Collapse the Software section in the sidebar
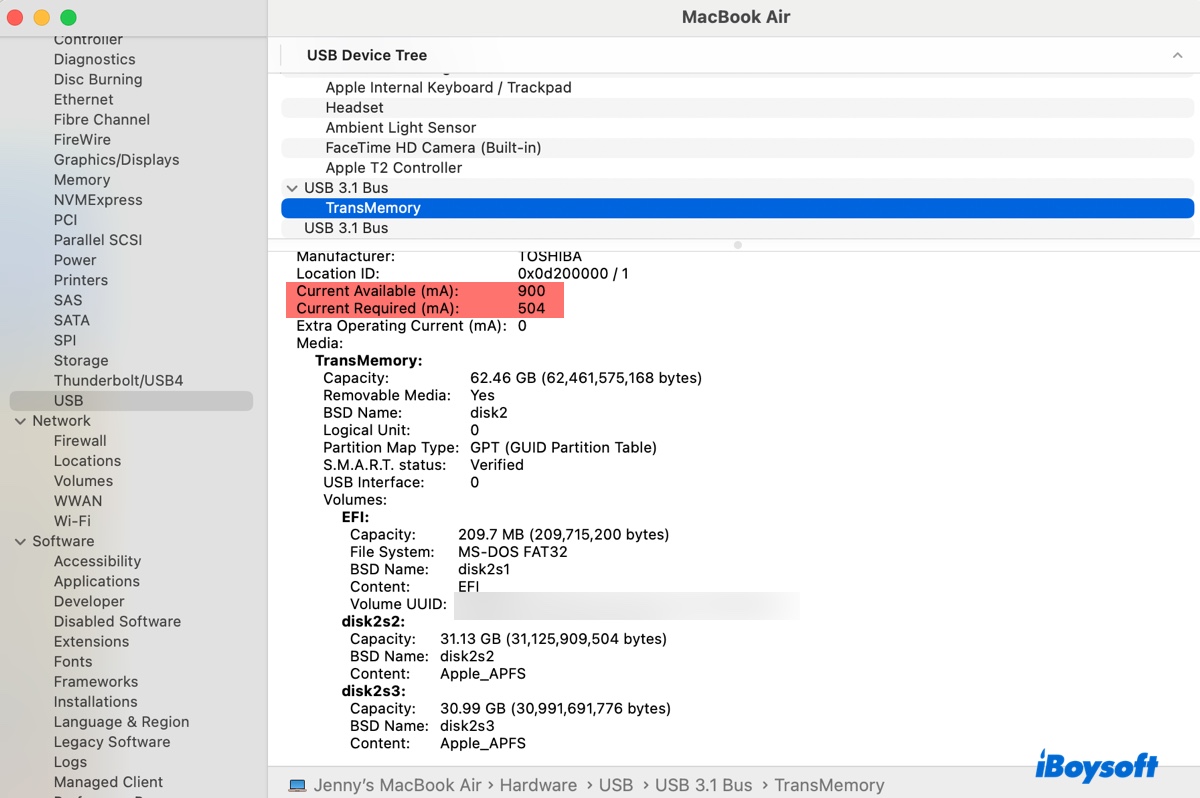The height and width of the screenshot is (798, 1200). [x=20, y=540]
